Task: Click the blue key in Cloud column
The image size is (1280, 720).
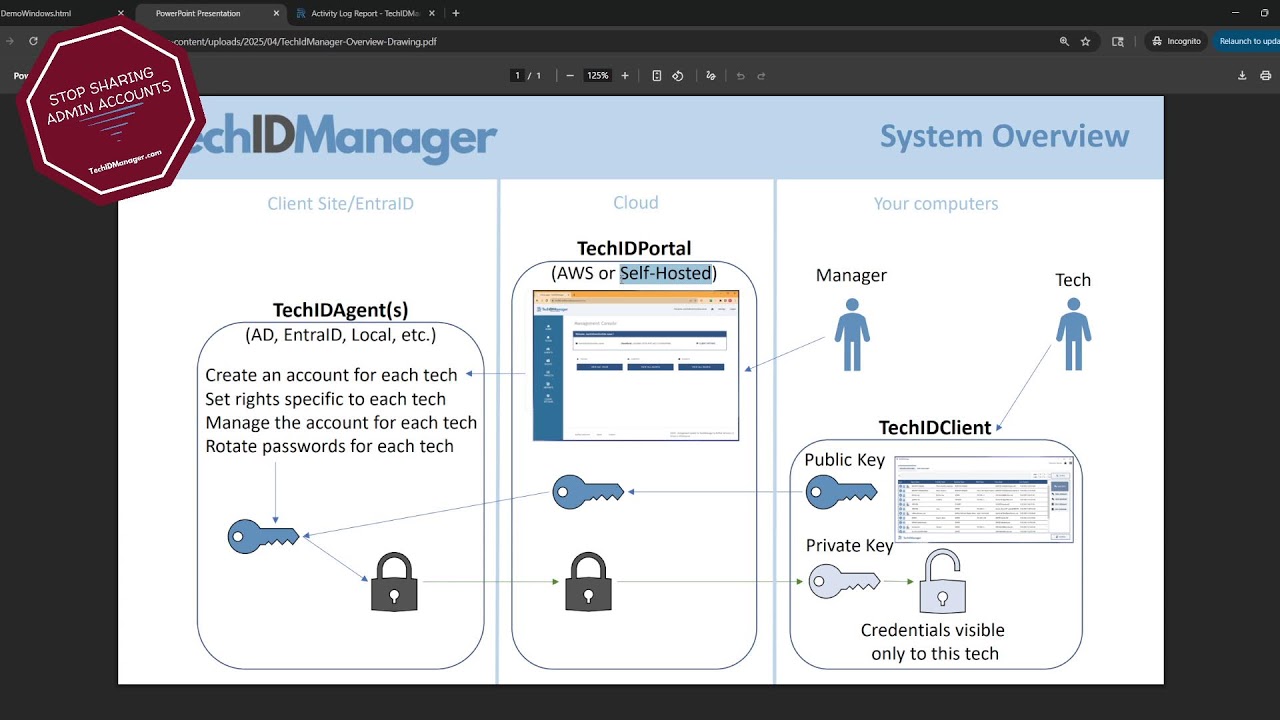Action: (588, 491)
